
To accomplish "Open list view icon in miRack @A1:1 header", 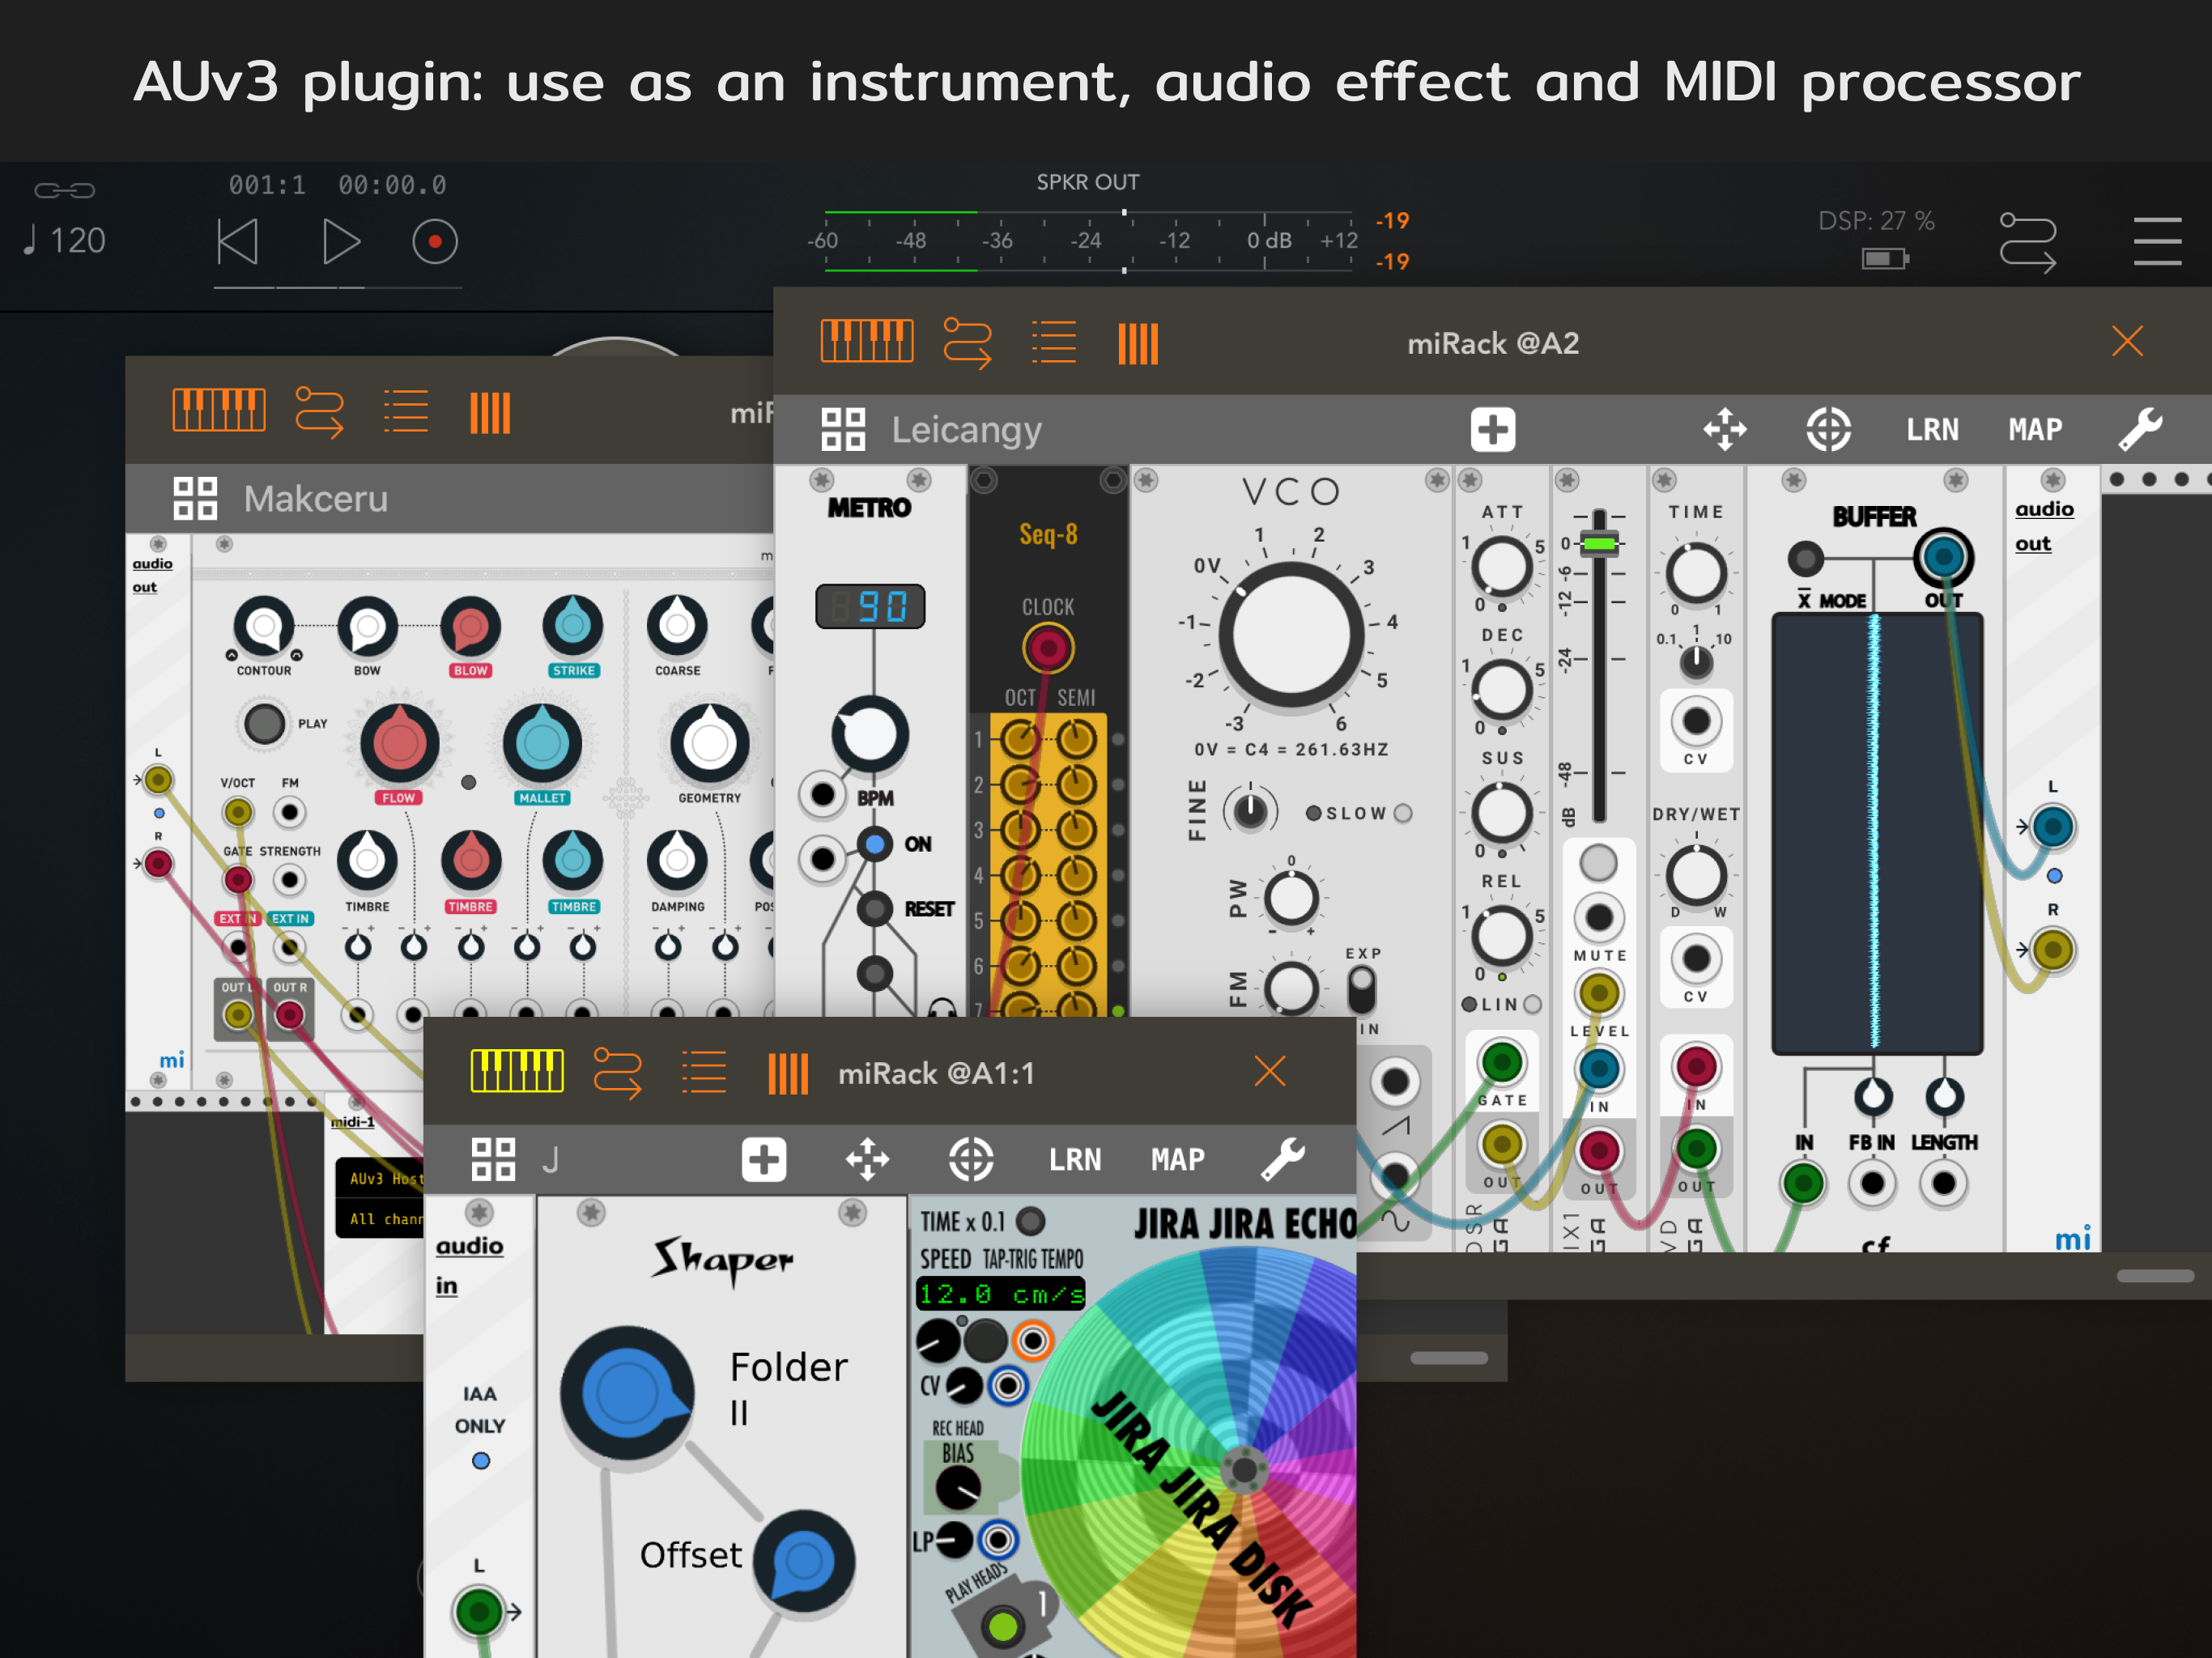I will click(703, 1073).
